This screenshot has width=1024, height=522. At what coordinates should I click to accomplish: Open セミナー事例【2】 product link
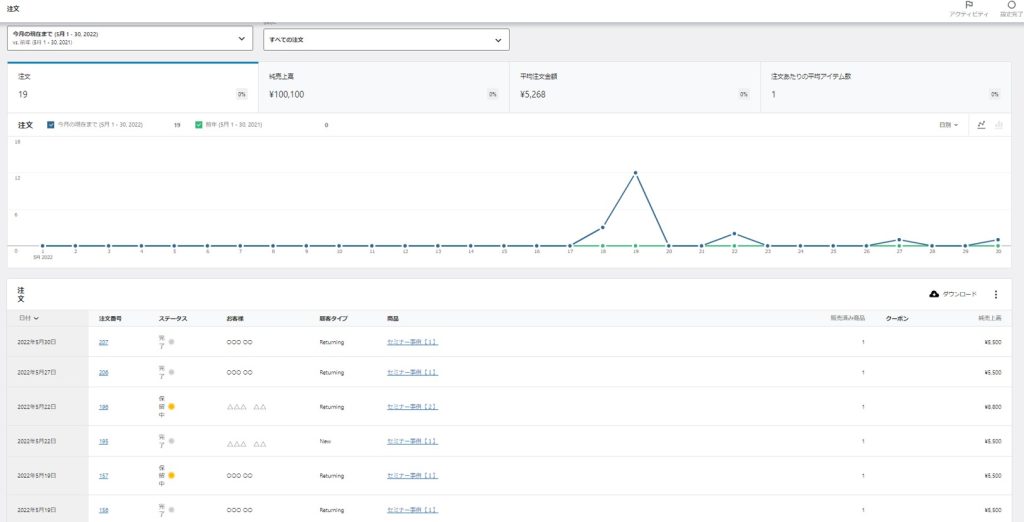[412, 407]
